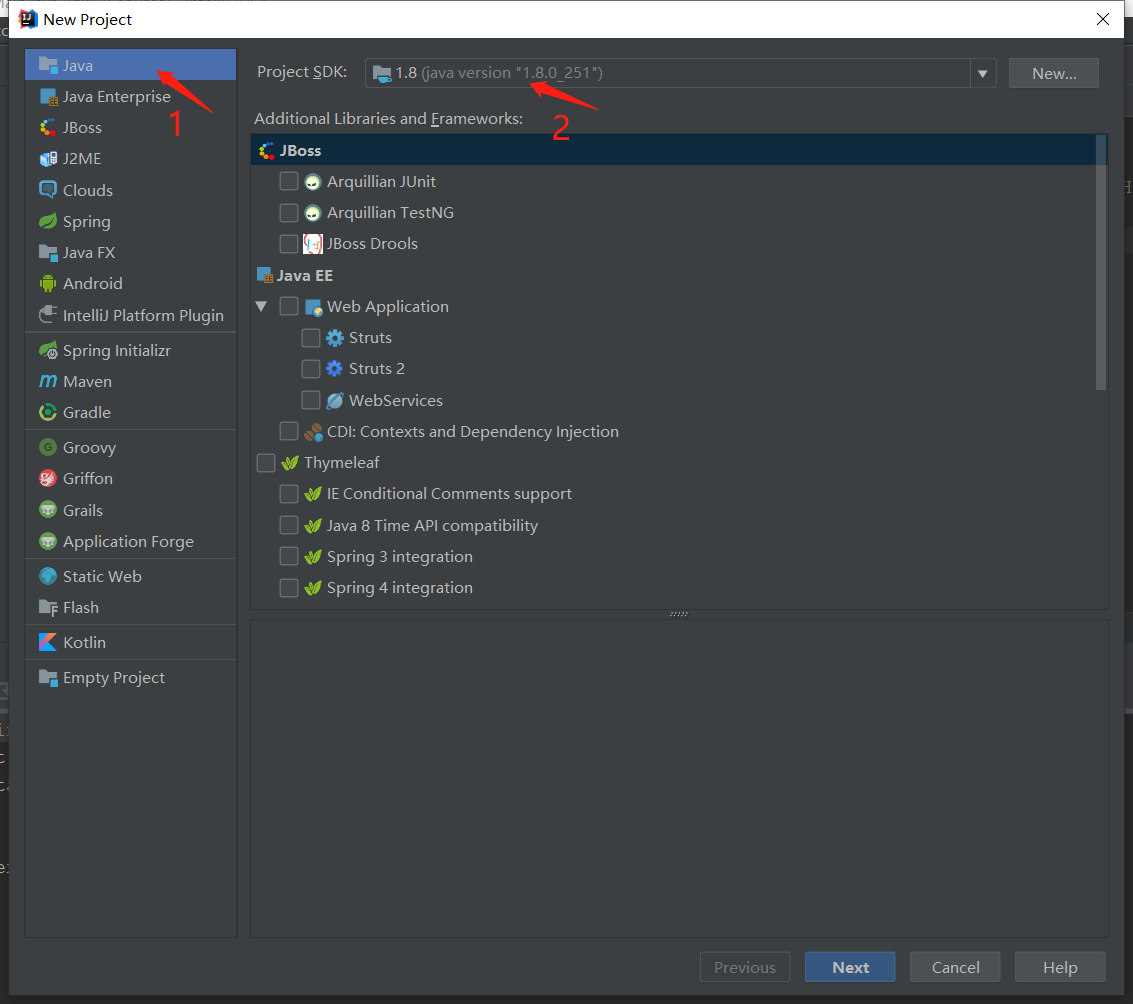Select the Gradle icon
1133x1004 pixels.
(x=48, y=413)
